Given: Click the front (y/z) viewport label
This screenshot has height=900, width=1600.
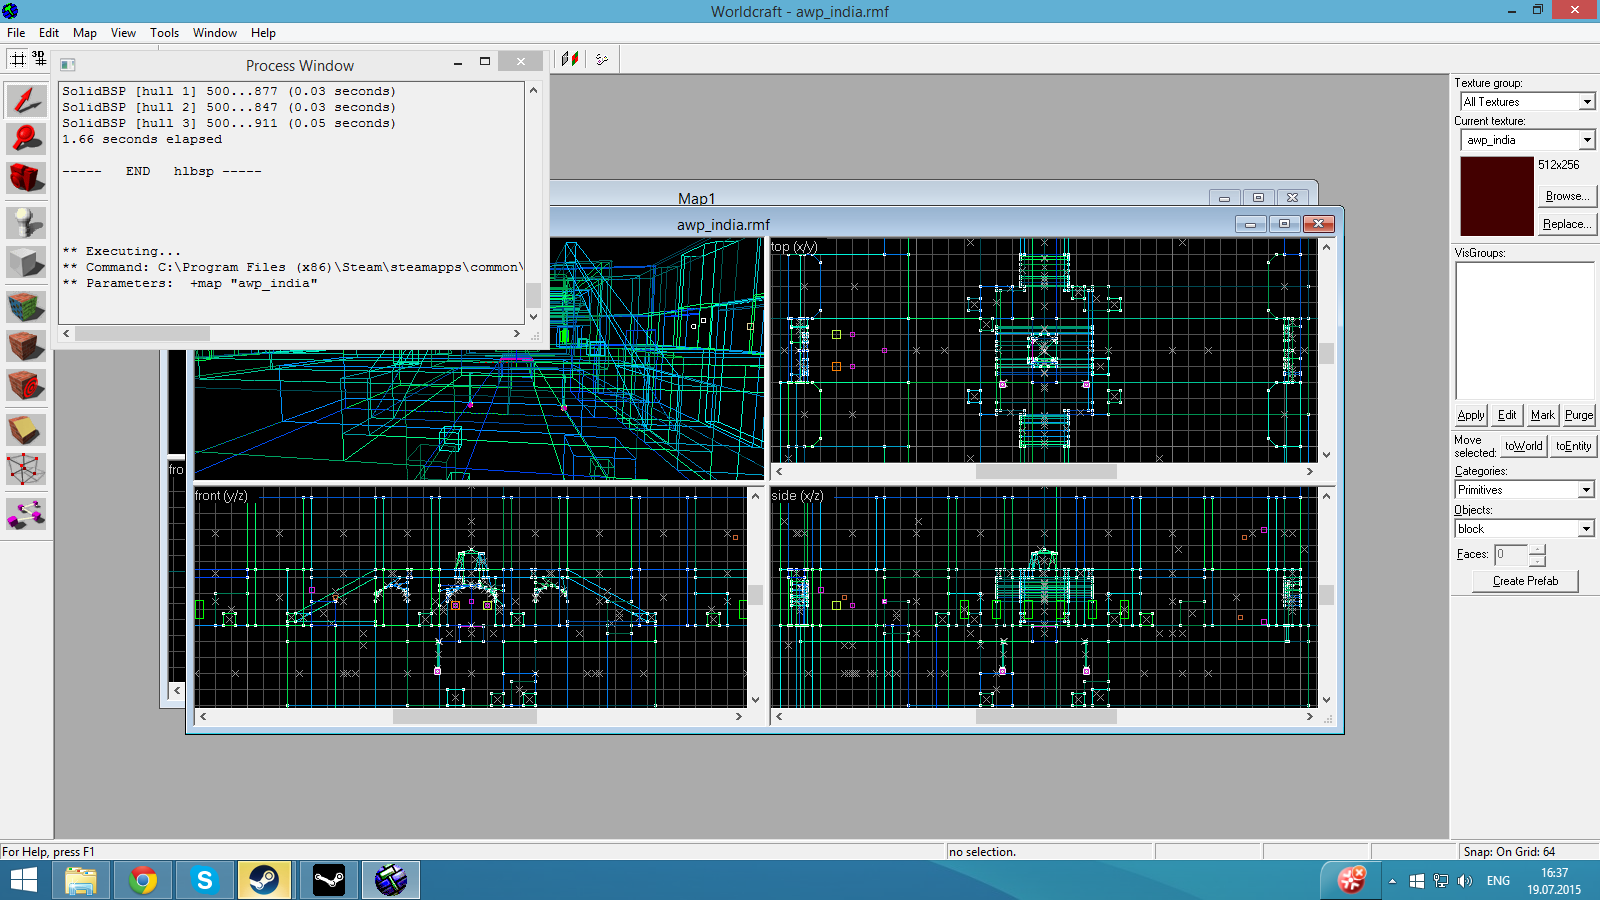Looking at the screenshot, I should point(221,496).
